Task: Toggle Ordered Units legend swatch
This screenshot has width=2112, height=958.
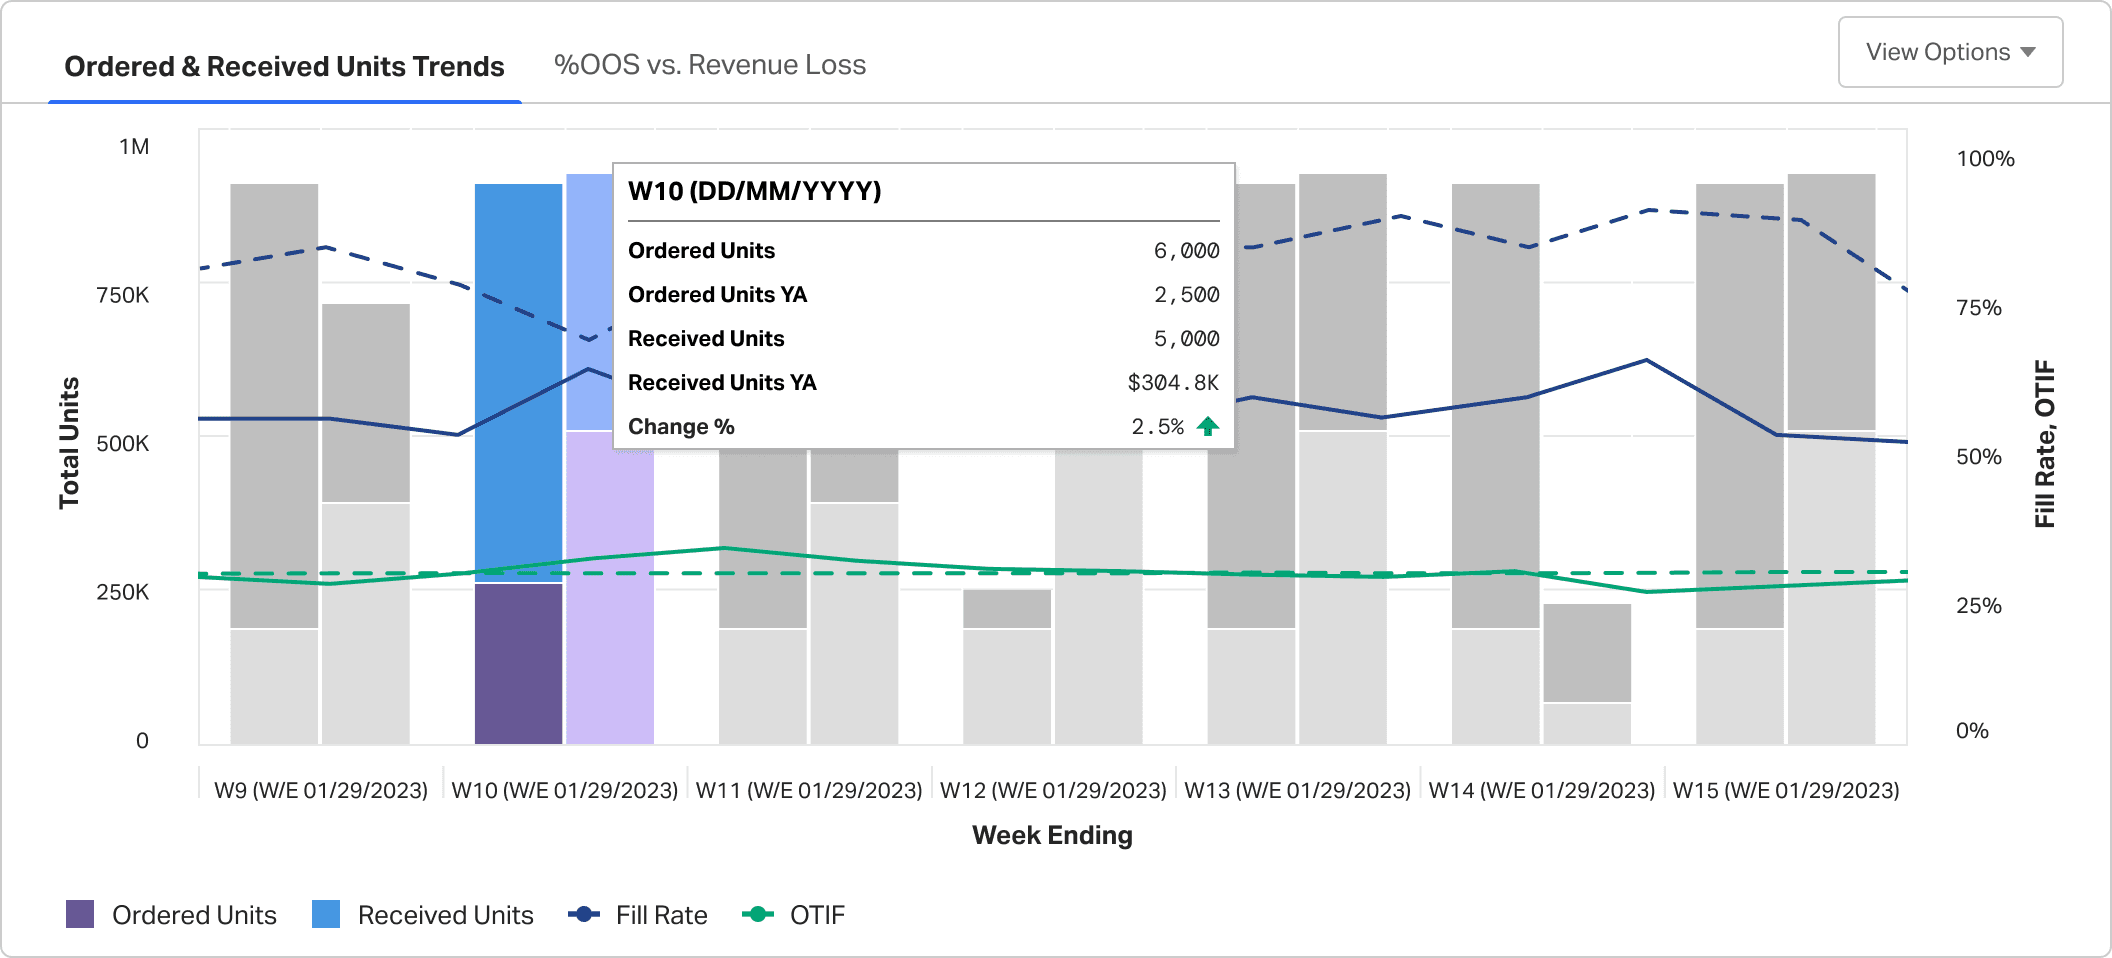Action: (x=80, y=914)
